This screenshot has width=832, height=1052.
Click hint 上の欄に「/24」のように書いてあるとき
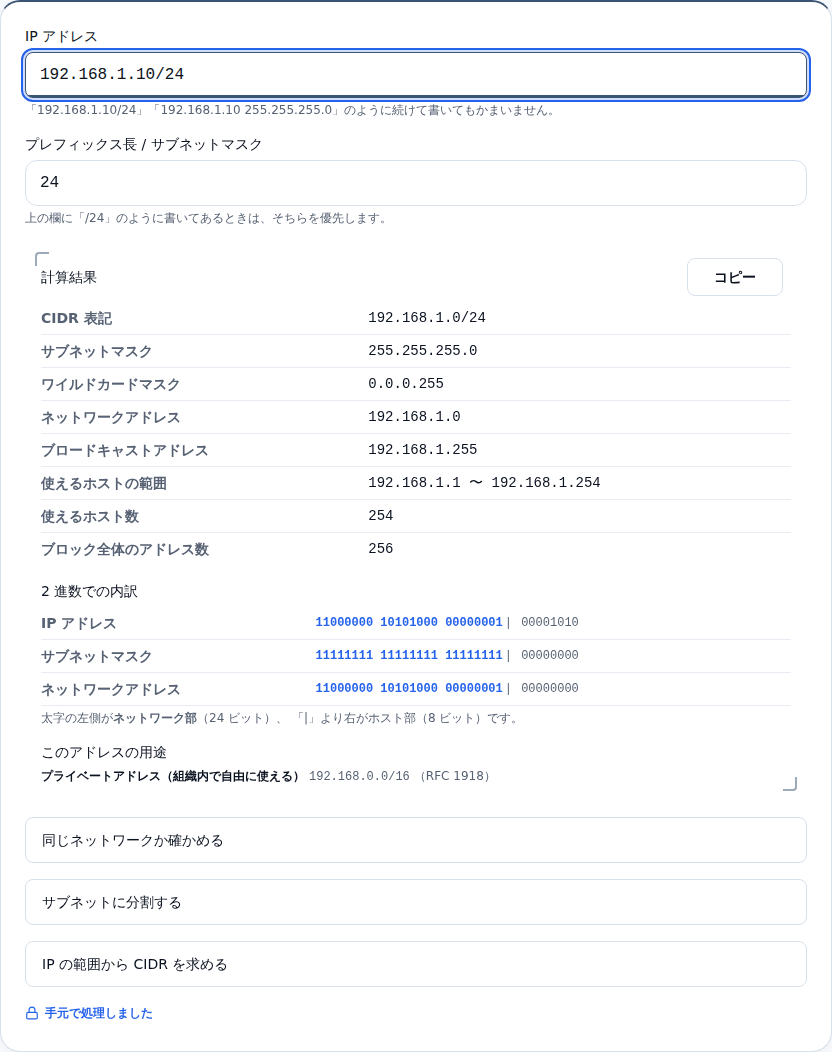(207, 218)
